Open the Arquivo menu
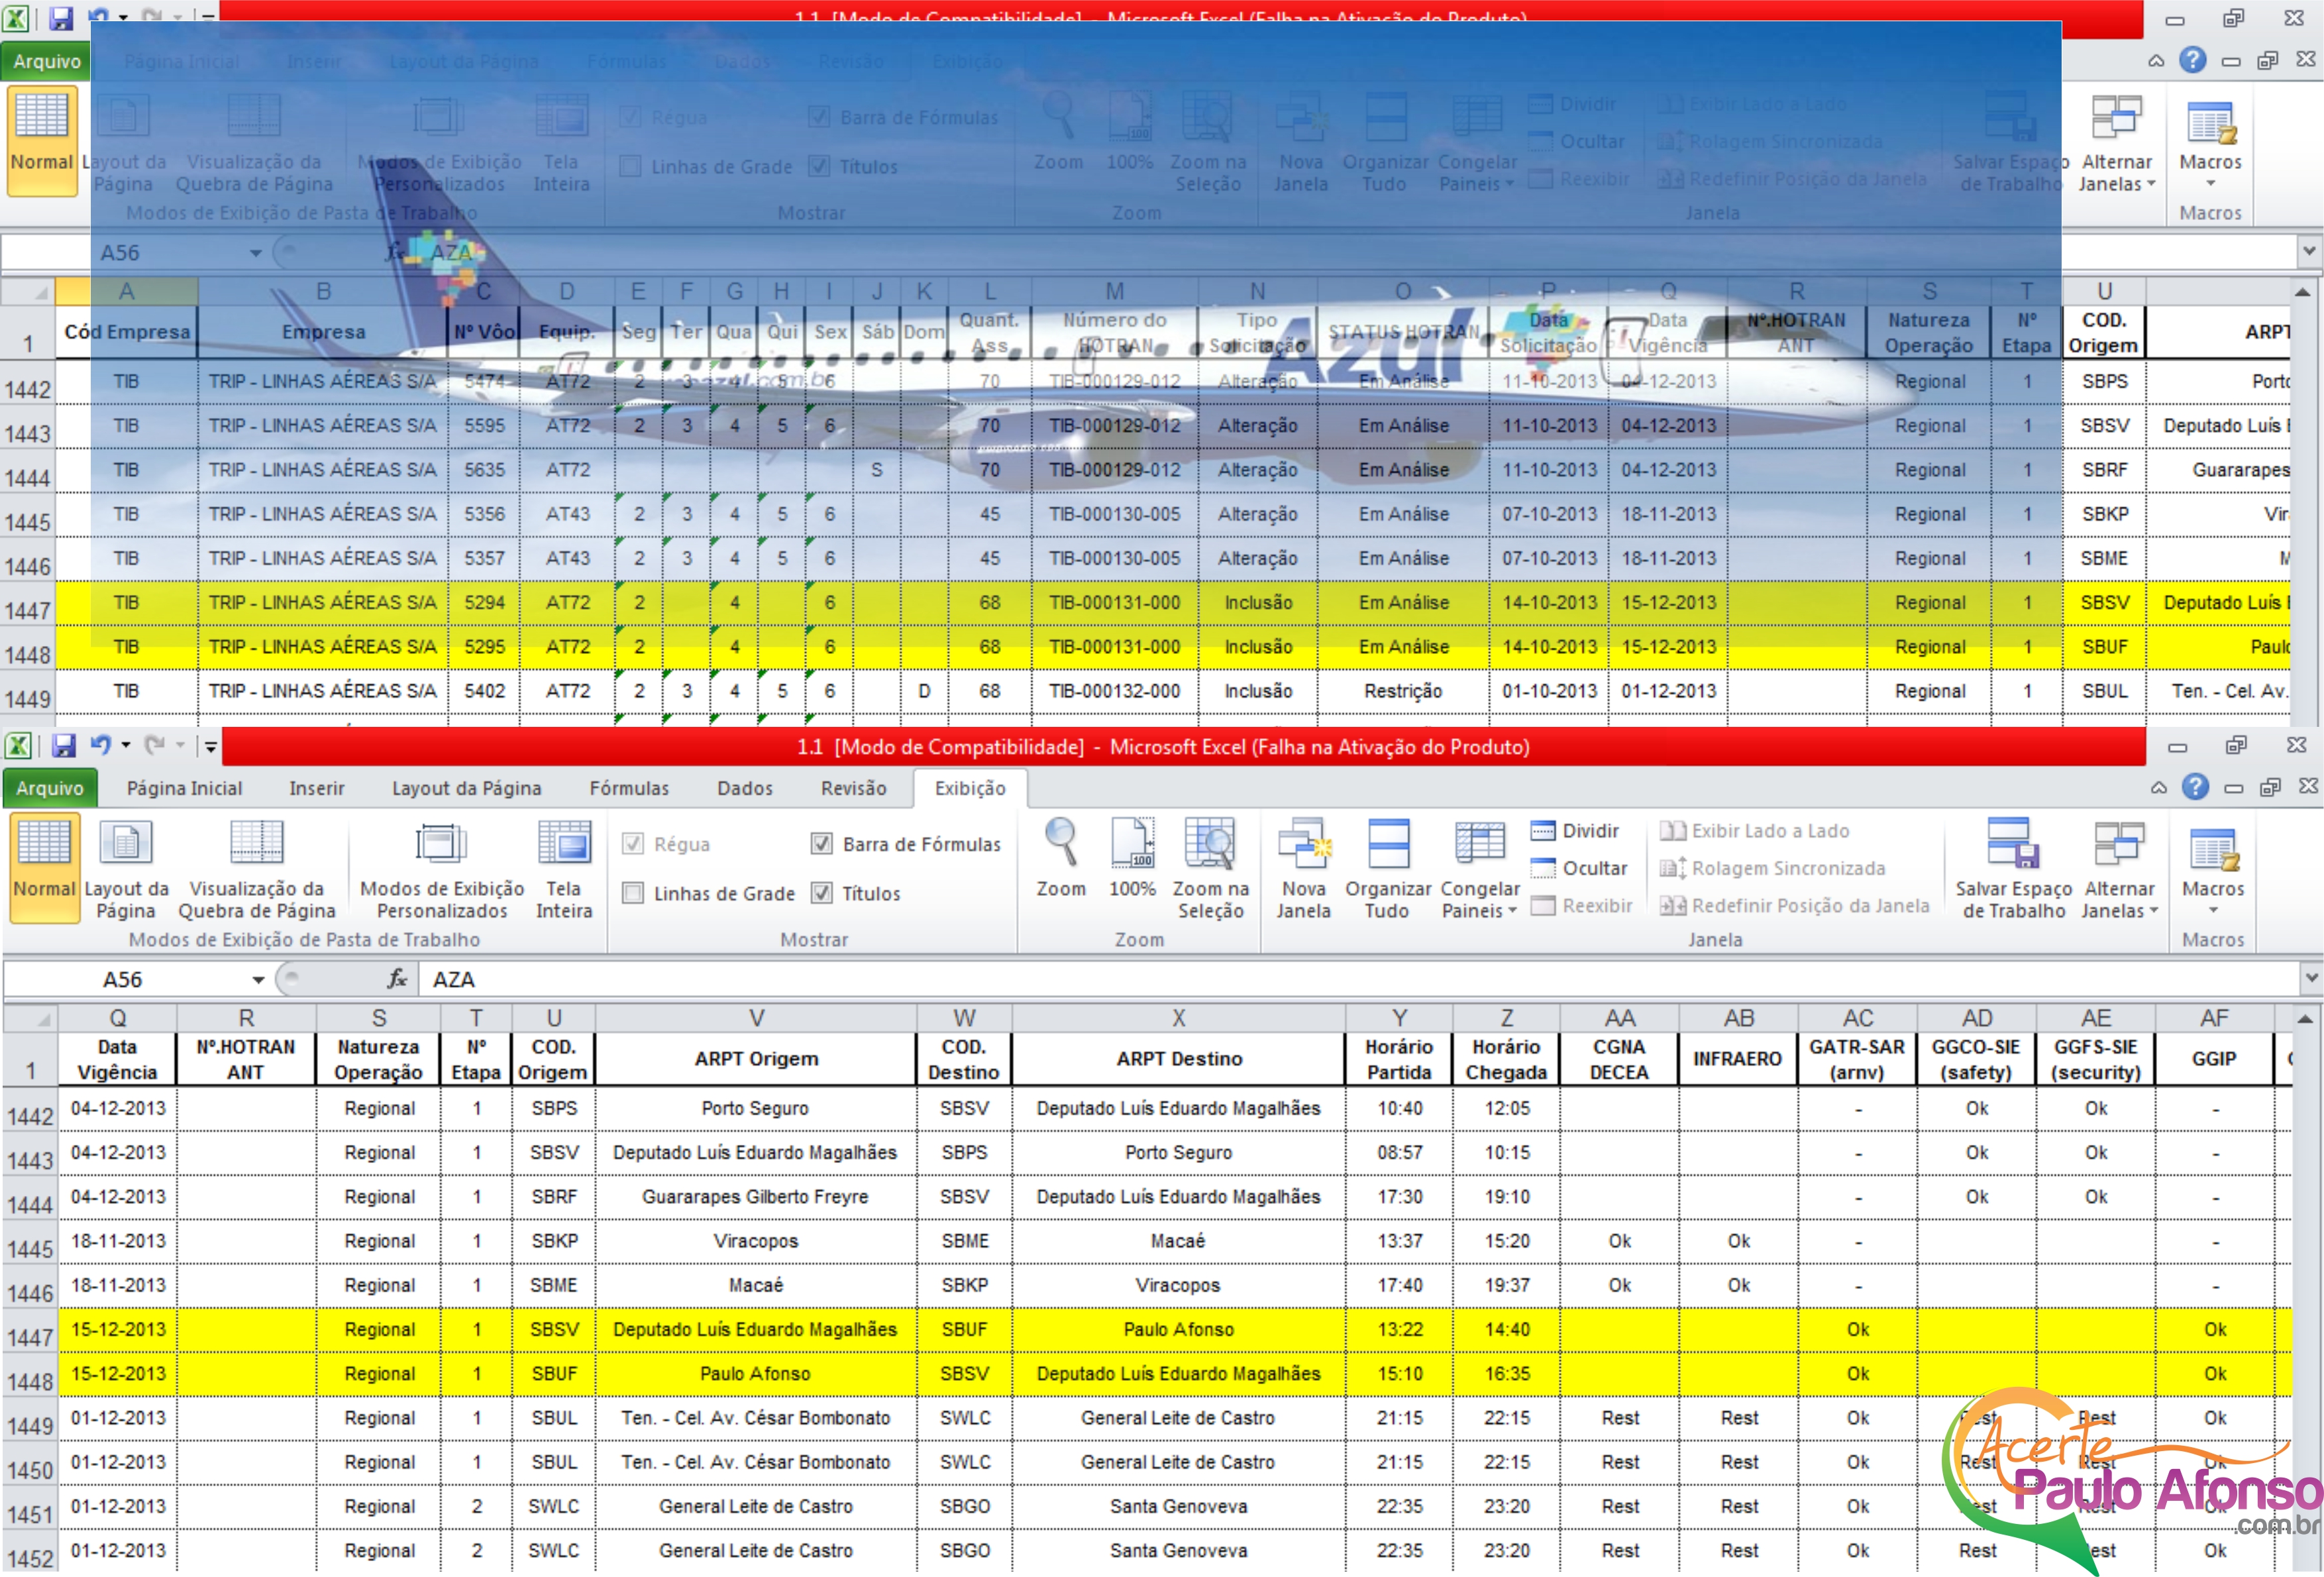Viewport: 2324px width, 1577px height. coord(49,788)
